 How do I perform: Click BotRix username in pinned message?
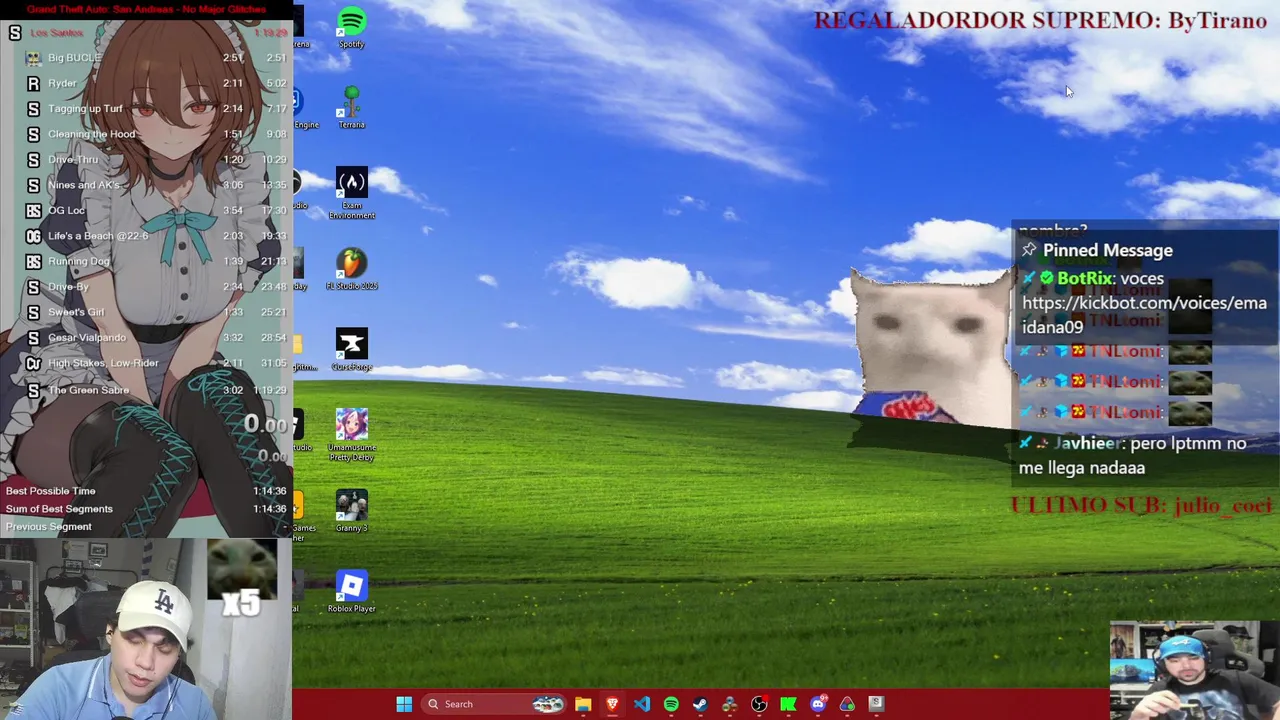click(x=1085, y=278)
